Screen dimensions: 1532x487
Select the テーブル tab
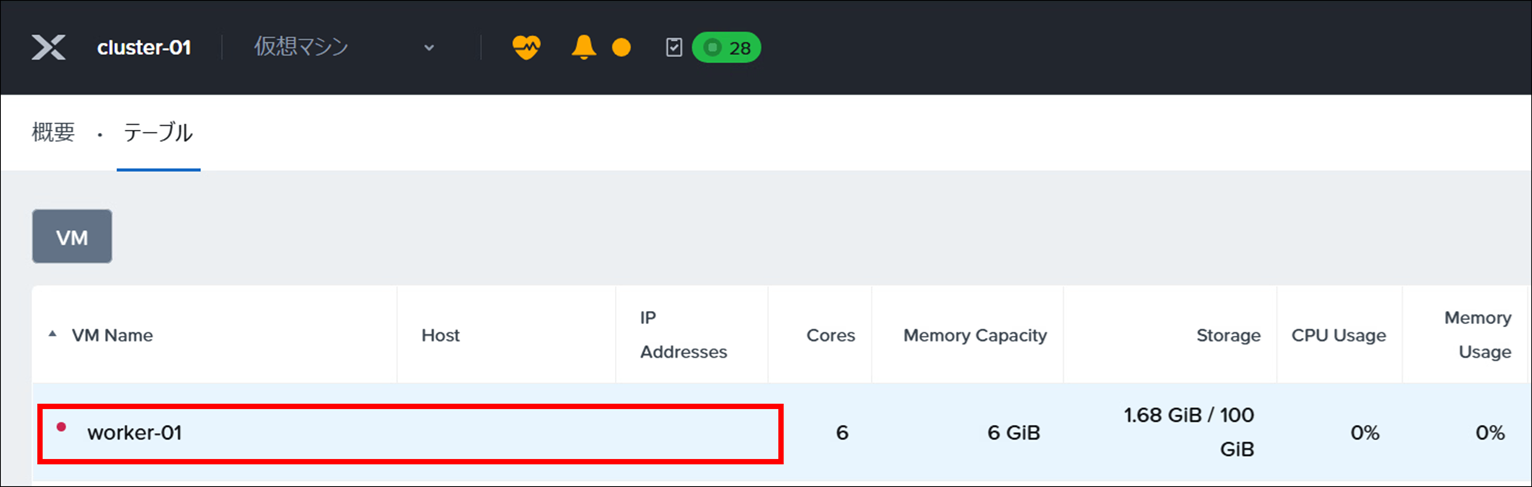coord(158,133)
